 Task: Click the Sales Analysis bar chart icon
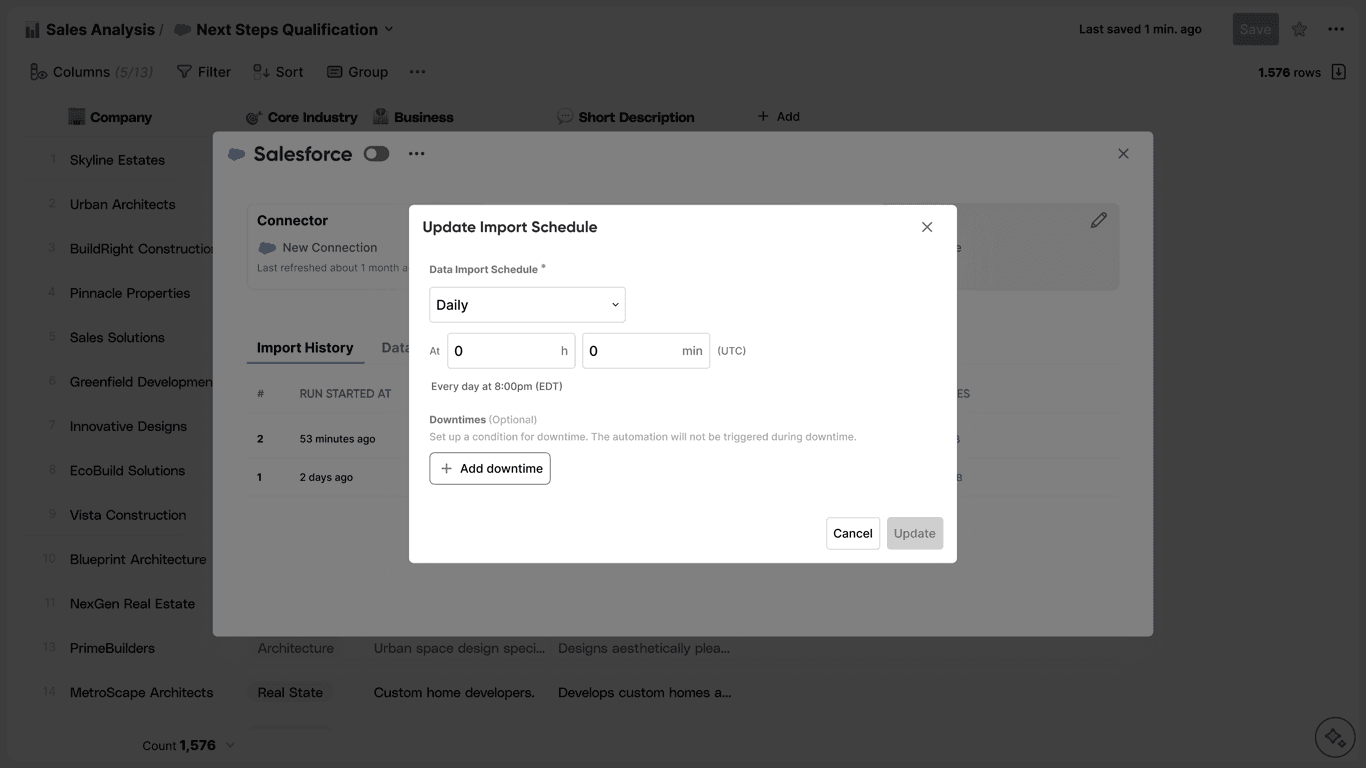33,30
